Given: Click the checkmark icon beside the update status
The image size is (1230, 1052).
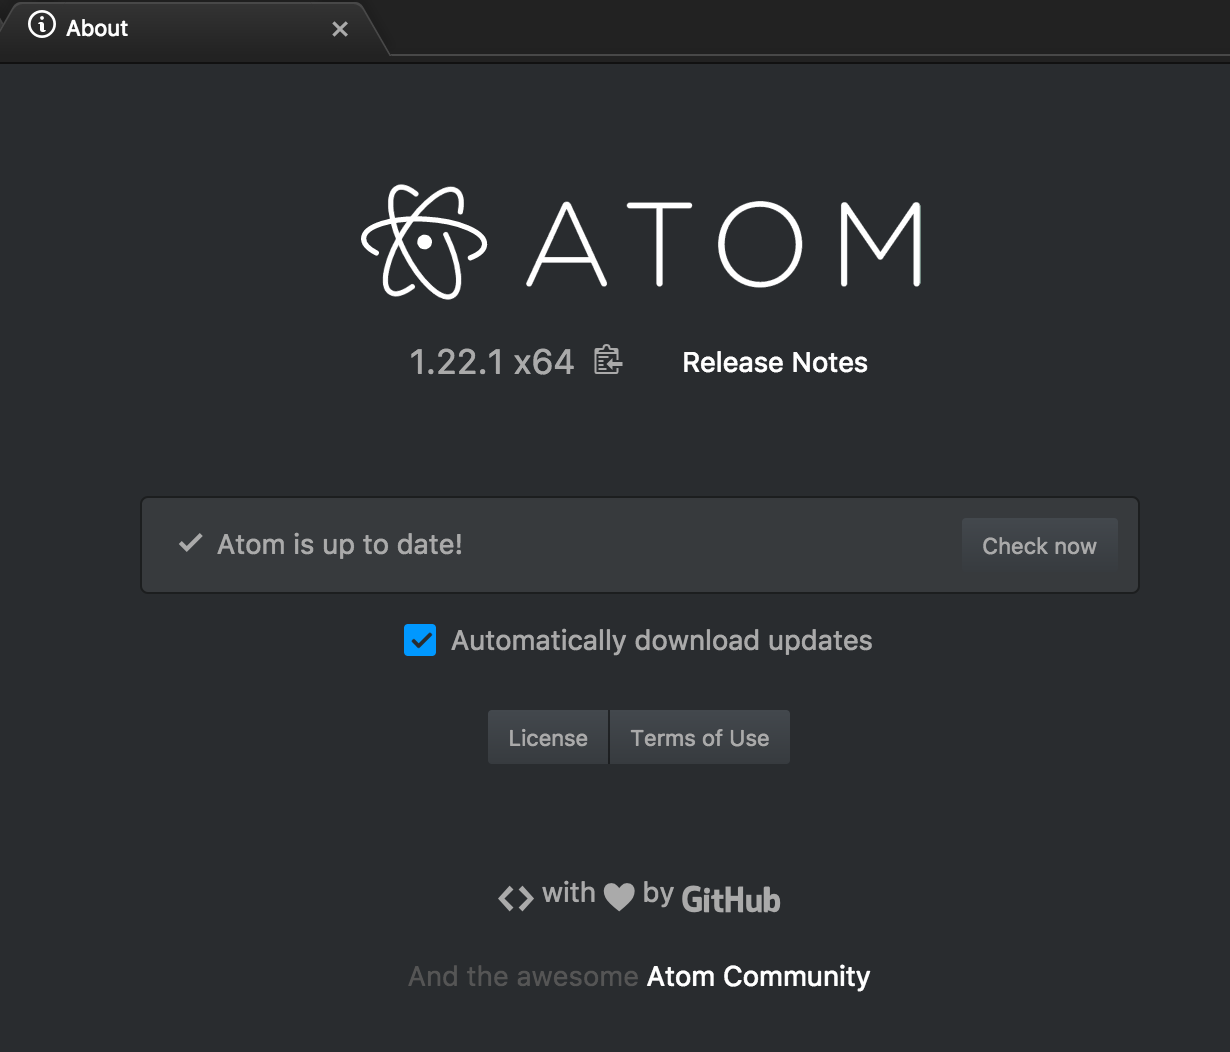Looking at the screenshot, I should [x=190, y=544].
